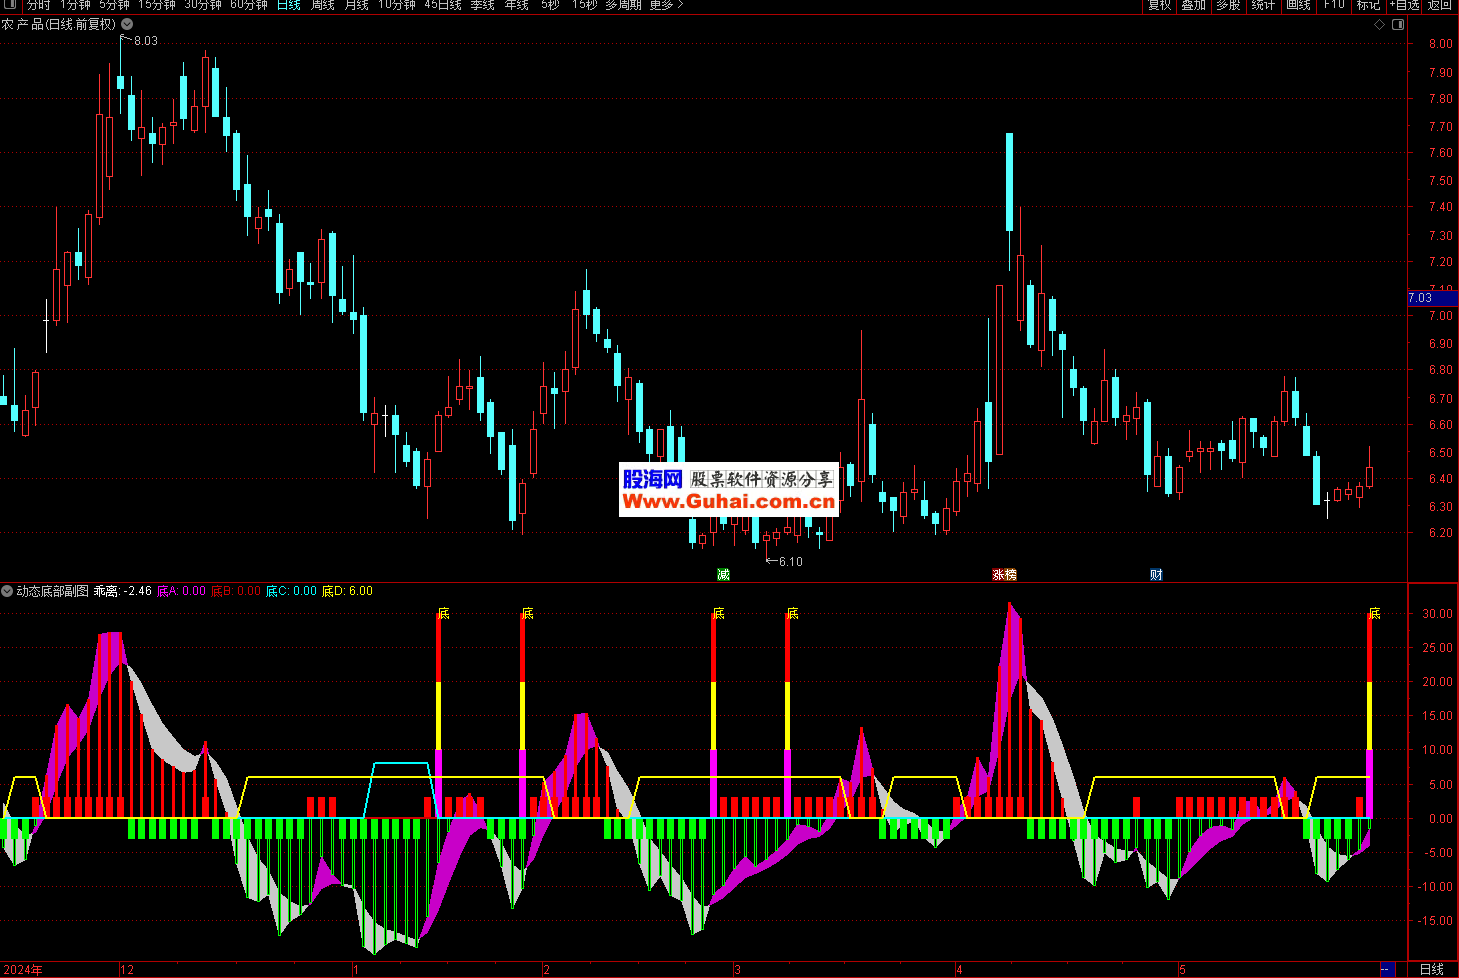Switch to 分时 intraday view
This screenshot has height=978, width=1459.
[x=38, y=5]
